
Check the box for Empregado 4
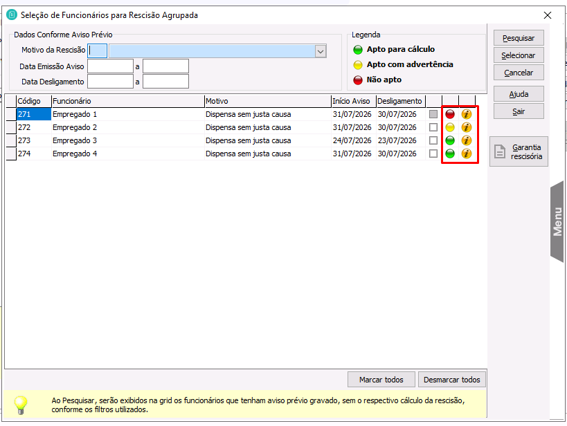(x=433, y=154)
